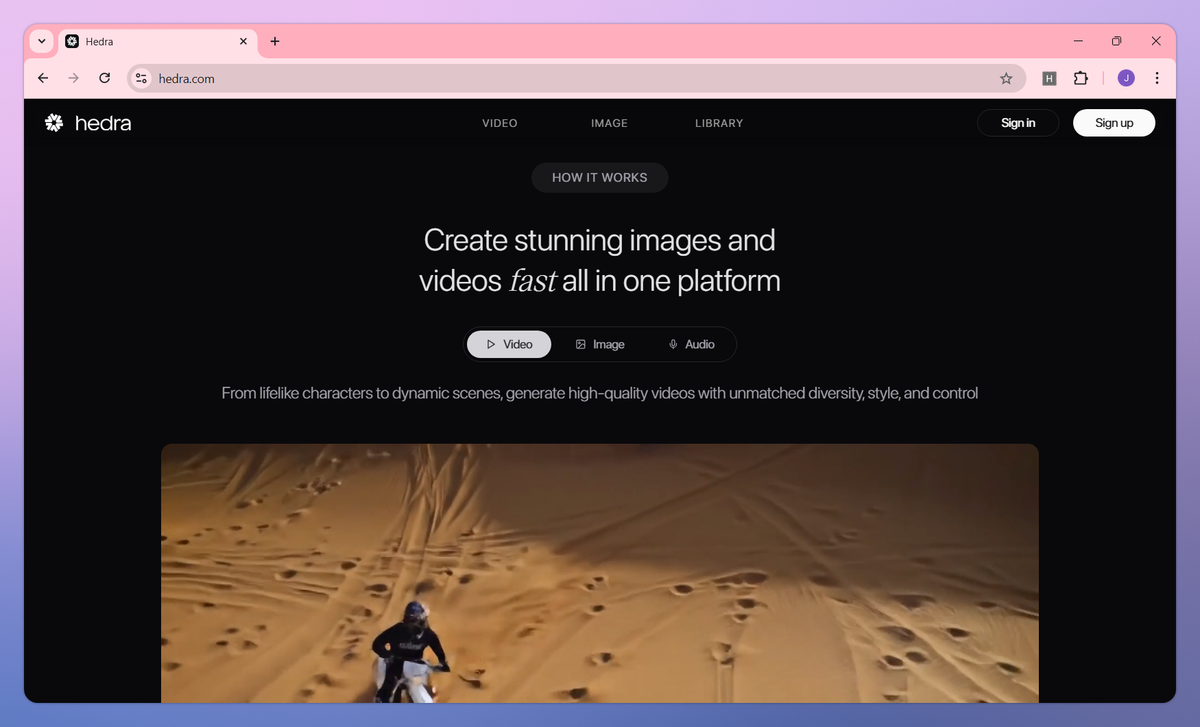Switch to the Audio mode tab

pos(691,344)
